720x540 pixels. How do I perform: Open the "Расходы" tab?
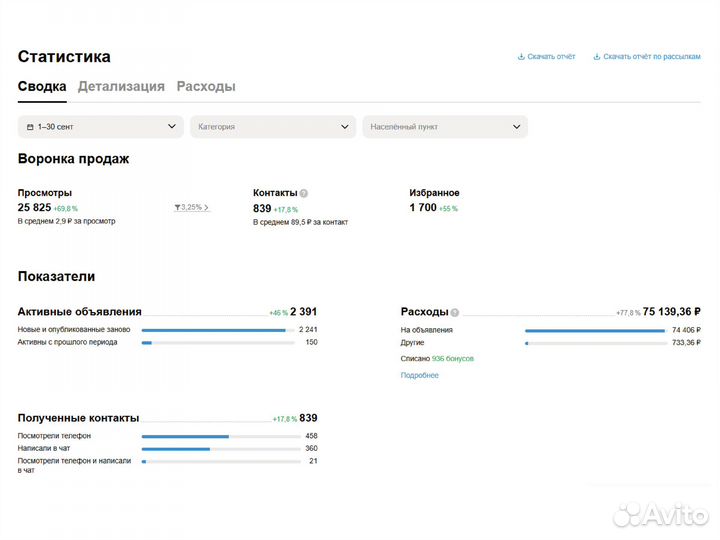point(206,86)
